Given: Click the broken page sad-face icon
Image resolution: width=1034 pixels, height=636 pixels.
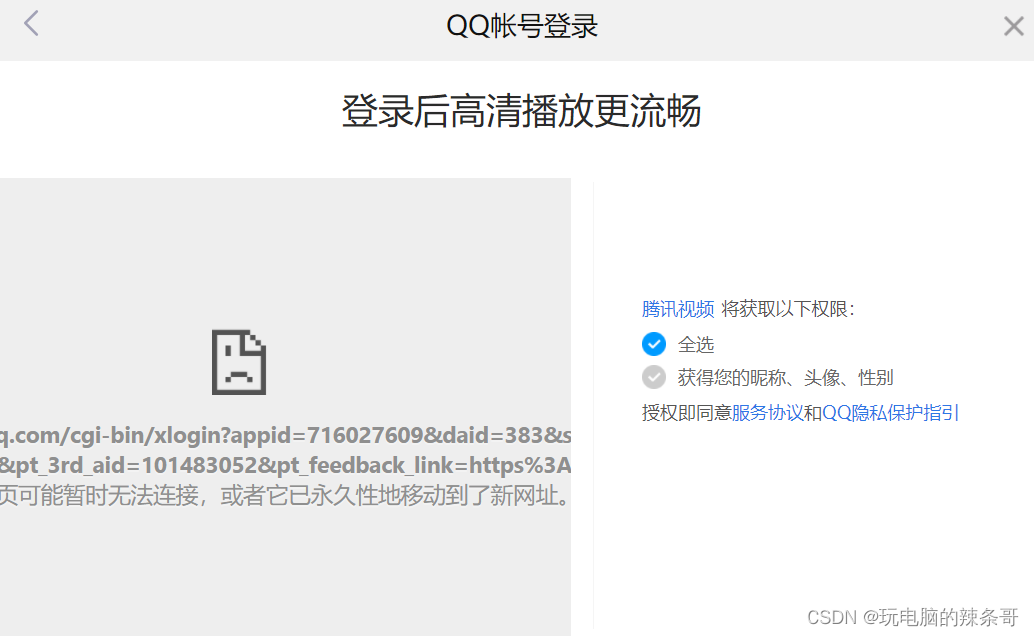Looking at the screenshot, I should coord(239,362).
